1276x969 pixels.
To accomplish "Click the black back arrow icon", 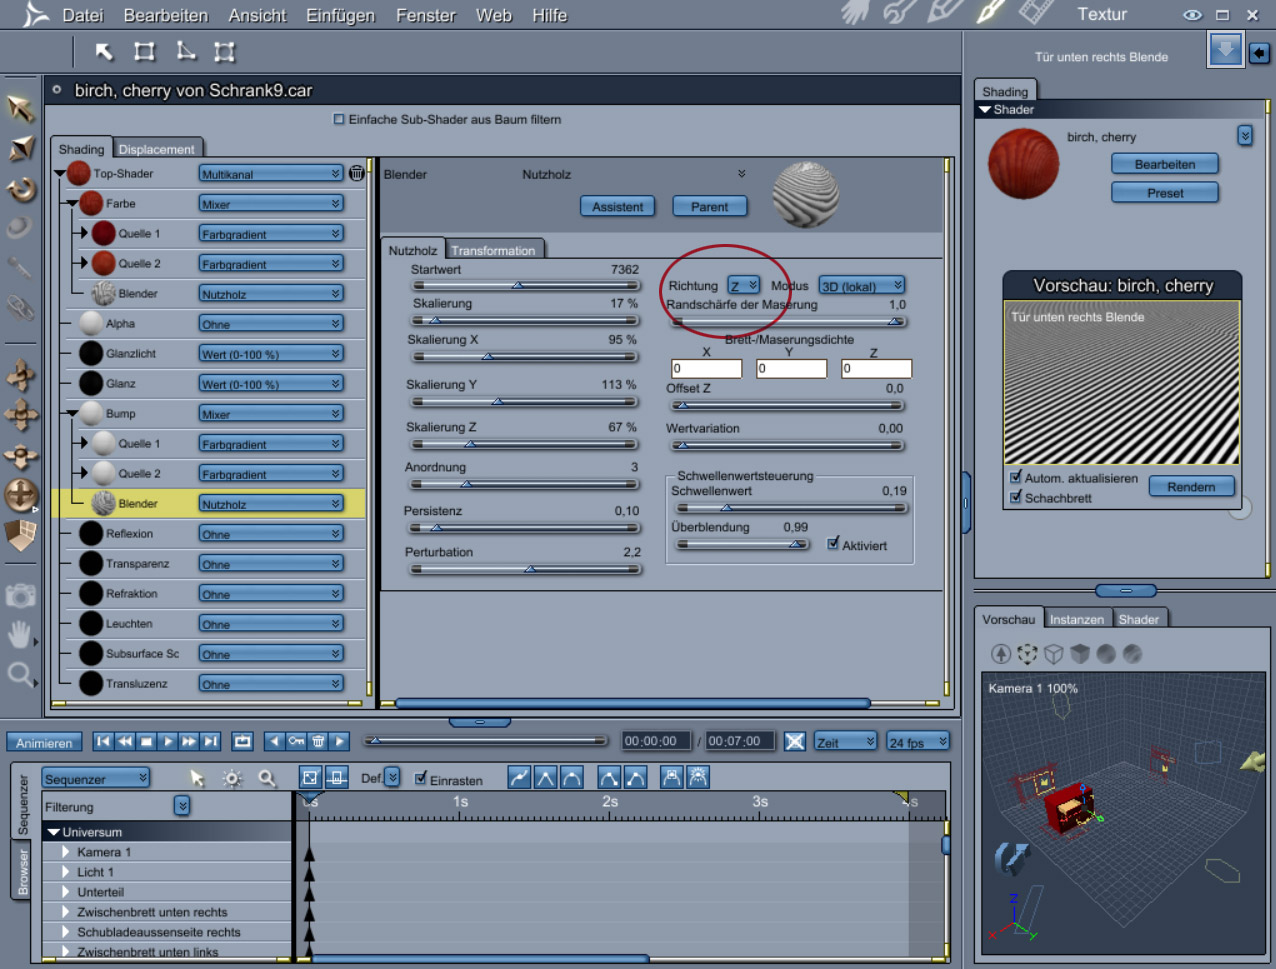I will coord(1260,53).
